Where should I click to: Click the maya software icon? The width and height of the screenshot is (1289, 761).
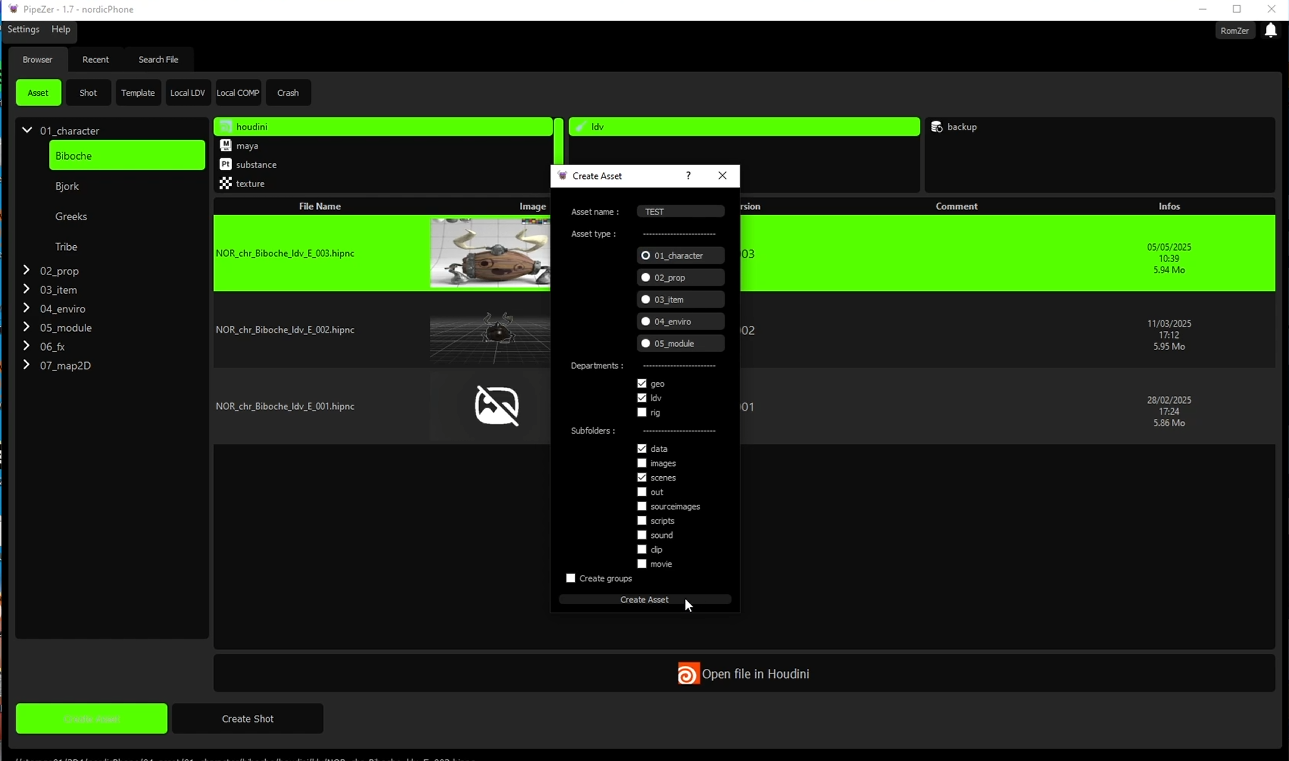click(226, 146)
